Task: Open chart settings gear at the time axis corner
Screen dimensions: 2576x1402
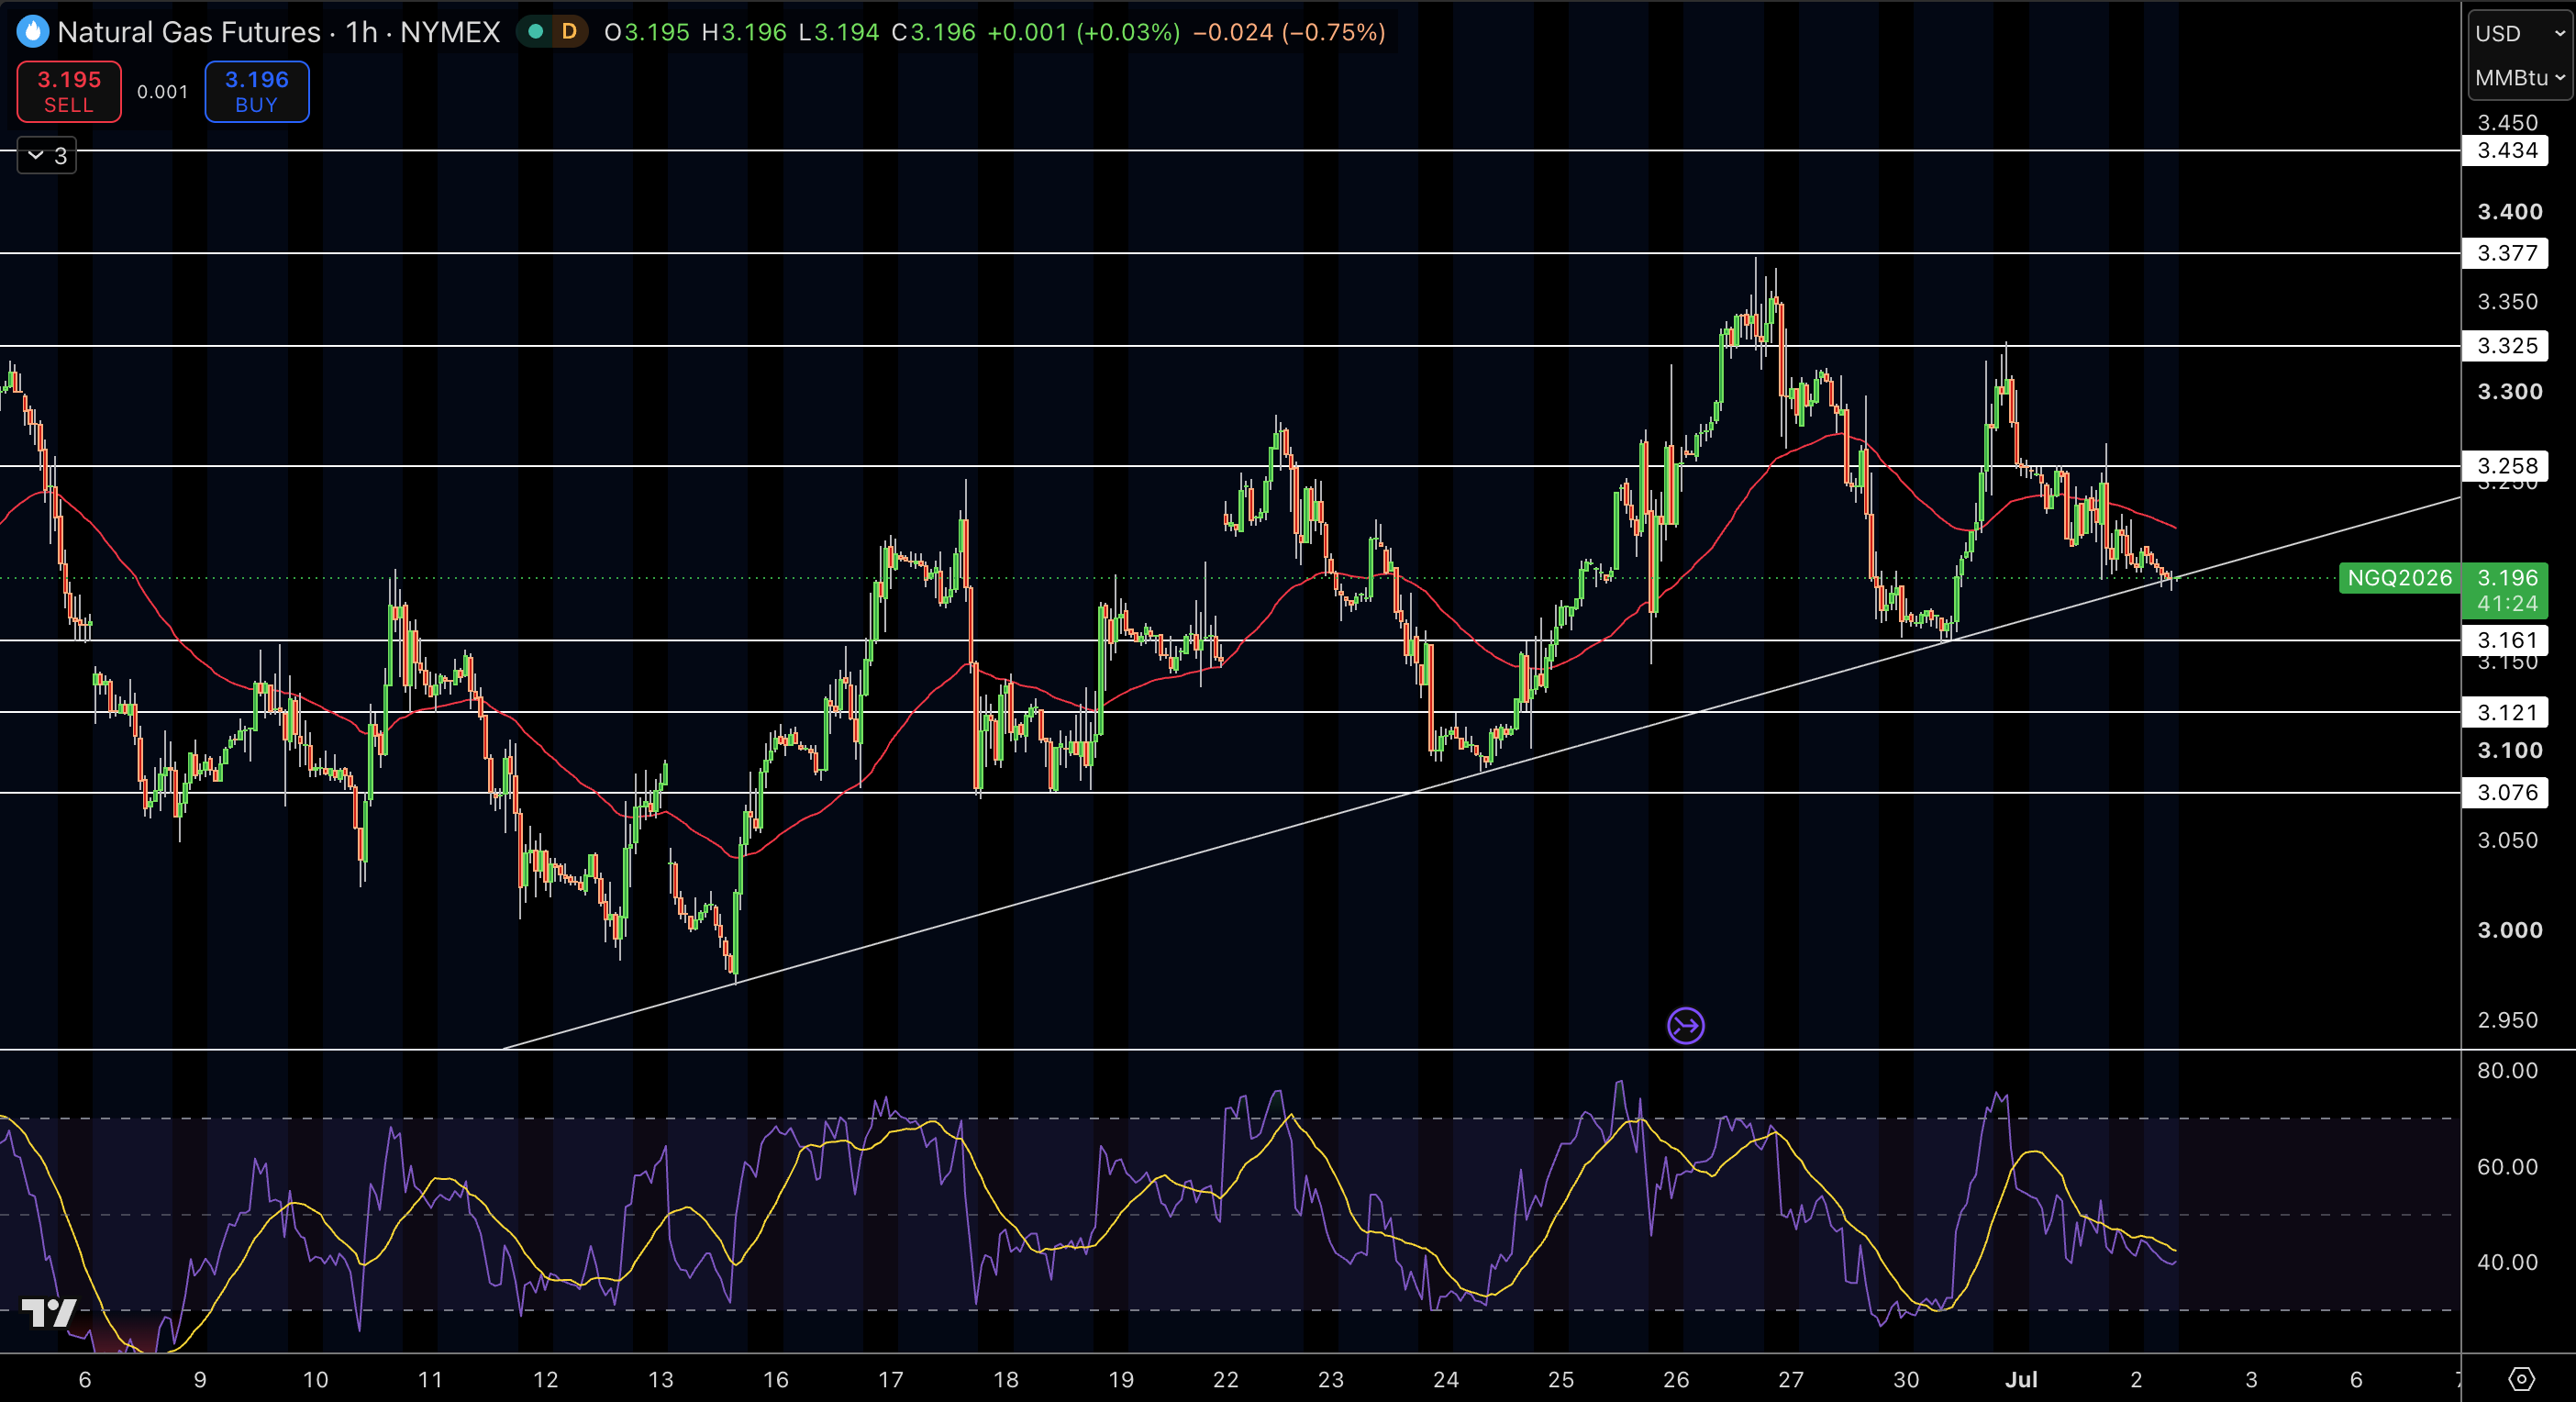Action: (x=2522, y=1379)
